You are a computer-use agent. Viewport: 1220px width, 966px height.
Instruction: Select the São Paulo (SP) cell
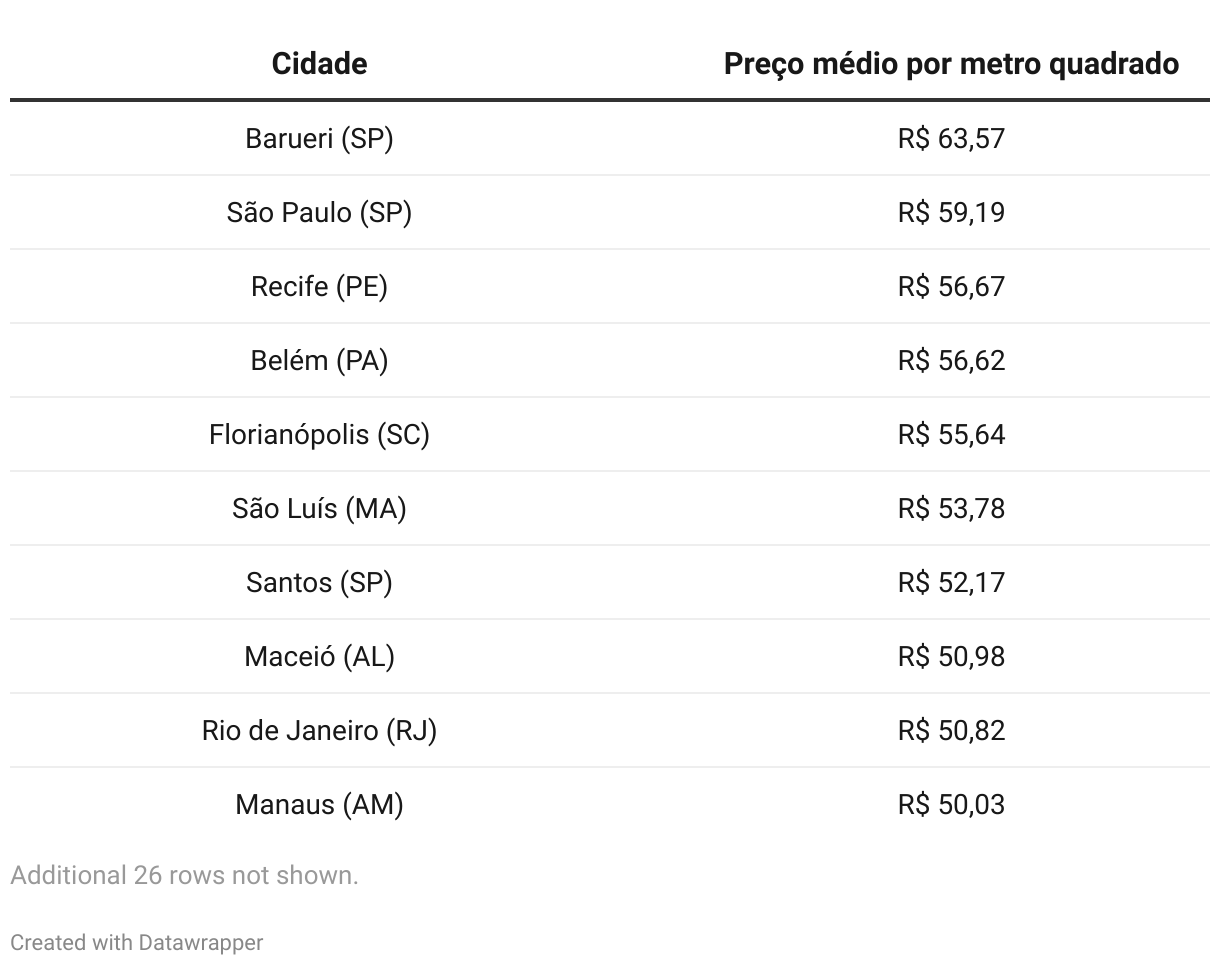[x=319, y=212]
